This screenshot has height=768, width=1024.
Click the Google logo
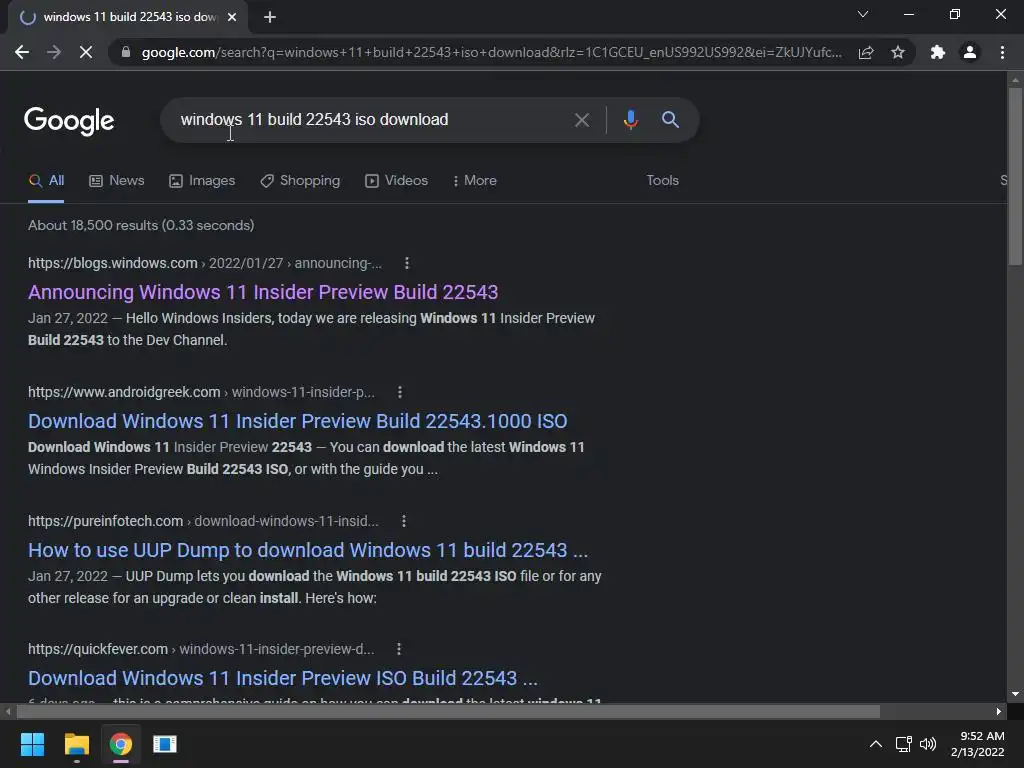(69, 121)
